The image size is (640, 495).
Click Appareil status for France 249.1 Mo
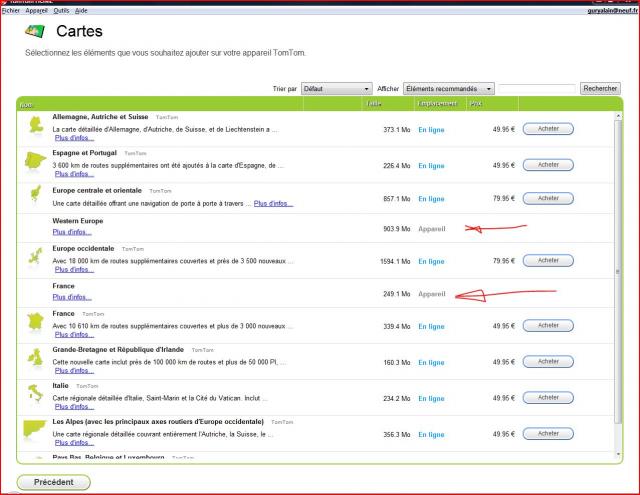431,294
